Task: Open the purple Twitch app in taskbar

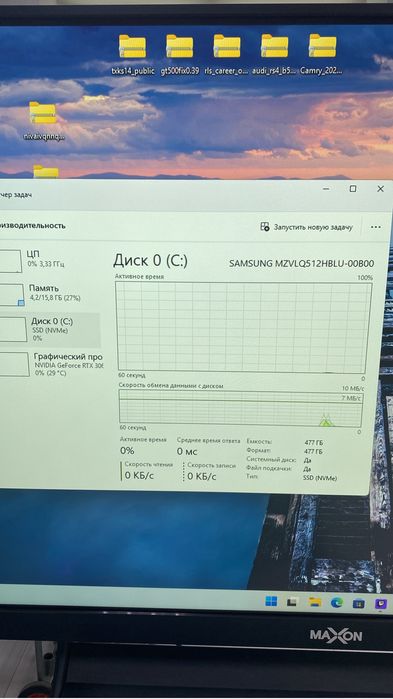Action: 381,604
